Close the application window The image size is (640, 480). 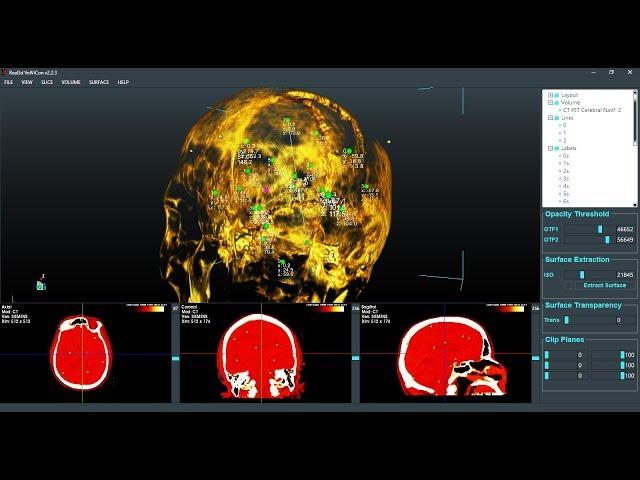pos(629,72)
